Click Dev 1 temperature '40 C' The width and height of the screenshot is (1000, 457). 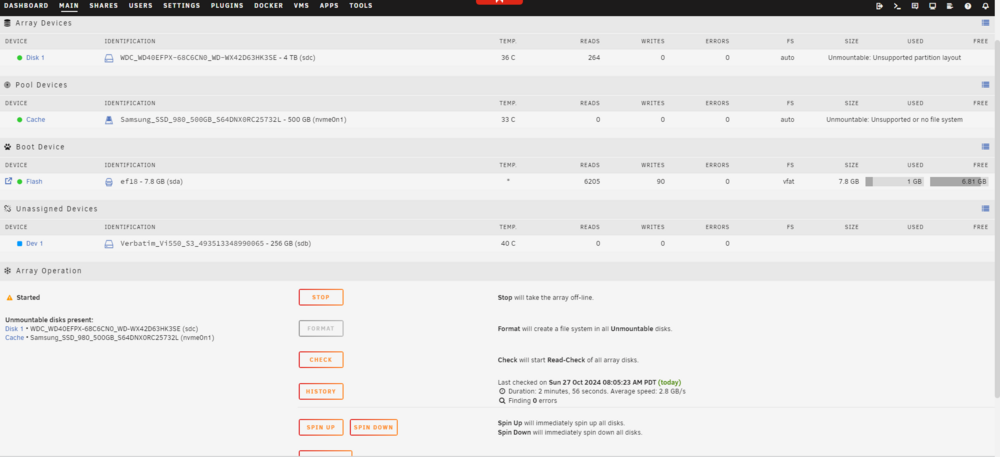(508, 243)
